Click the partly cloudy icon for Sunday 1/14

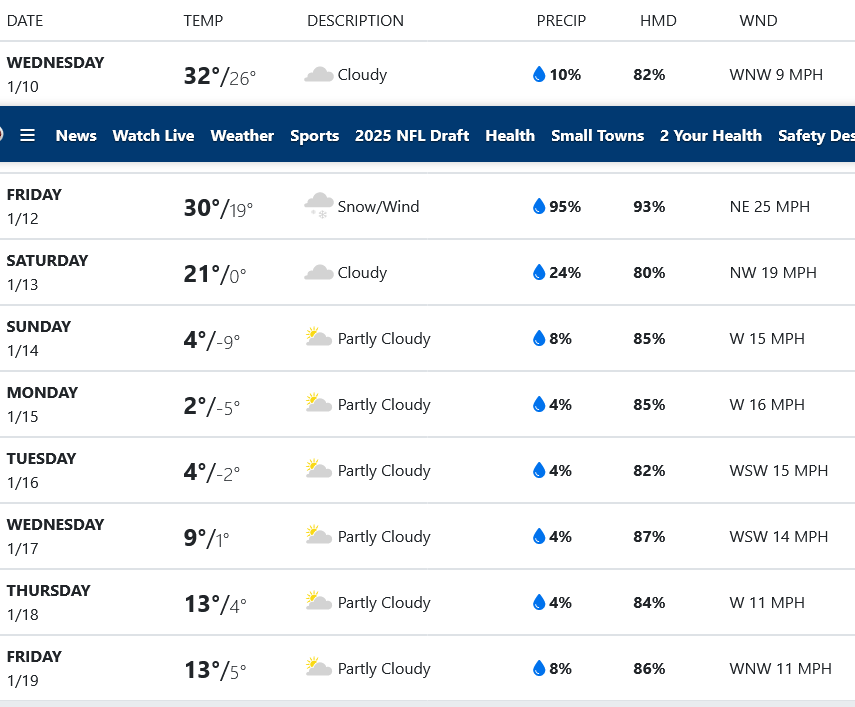coord(319,338)
